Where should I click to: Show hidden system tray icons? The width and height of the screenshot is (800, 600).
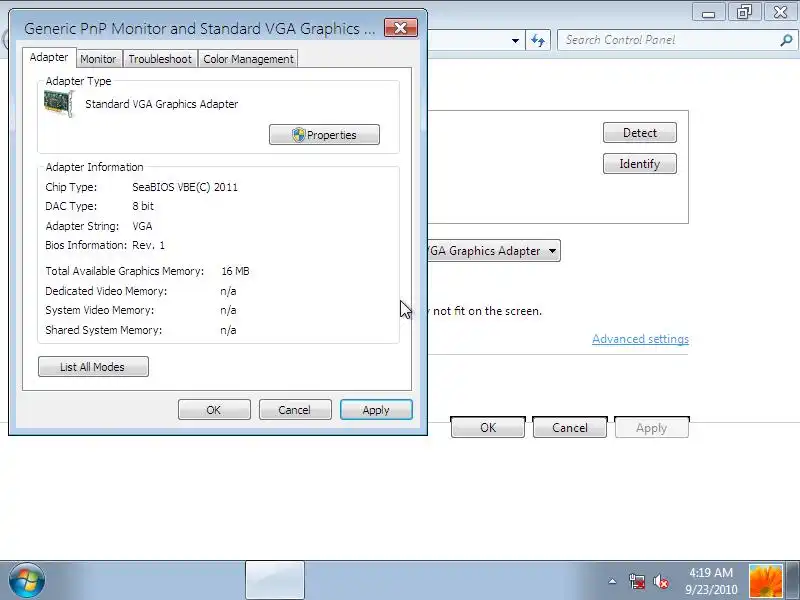click(x=612, y=581)
